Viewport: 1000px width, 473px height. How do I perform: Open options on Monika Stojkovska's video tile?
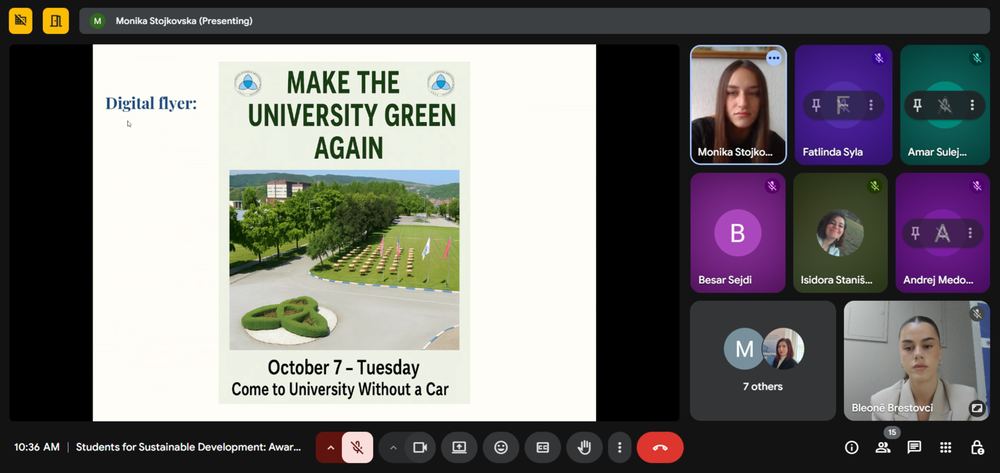773,58
